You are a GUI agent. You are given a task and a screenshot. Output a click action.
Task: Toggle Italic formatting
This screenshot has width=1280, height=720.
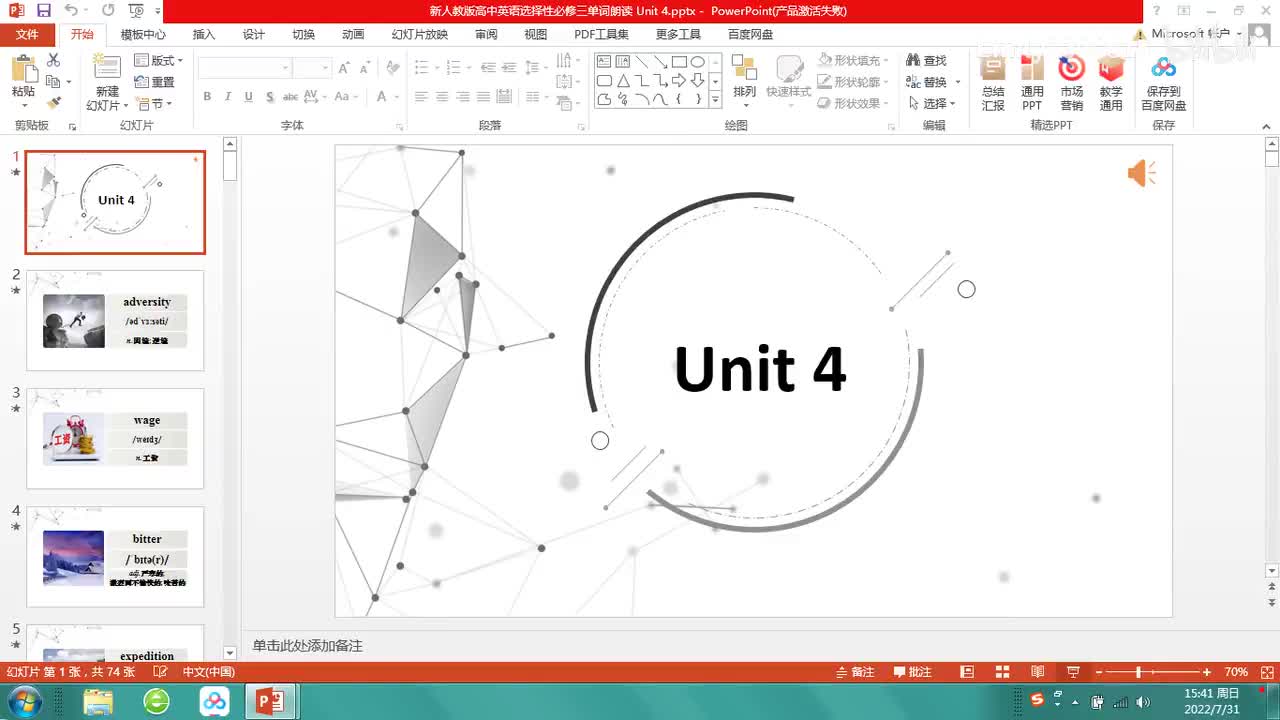[228, 97]
